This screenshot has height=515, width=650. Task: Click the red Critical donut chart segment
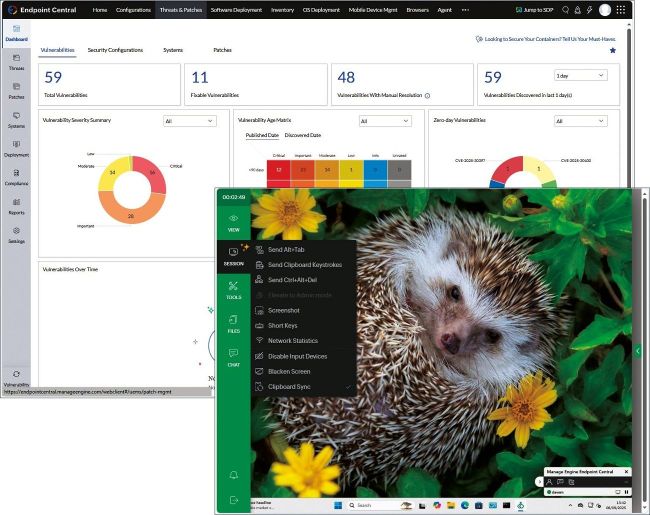[148, 173]
